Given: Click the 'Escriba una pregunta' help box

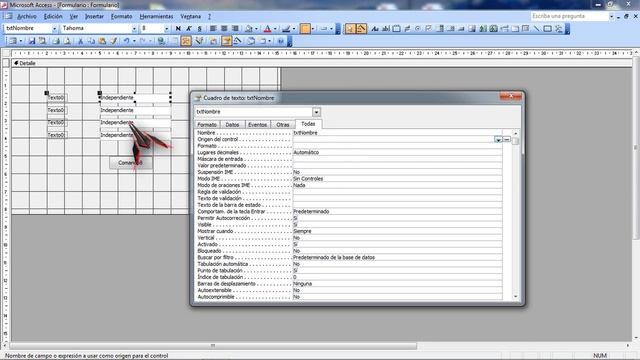Looking at the screenshot, I should click(569, 16).
